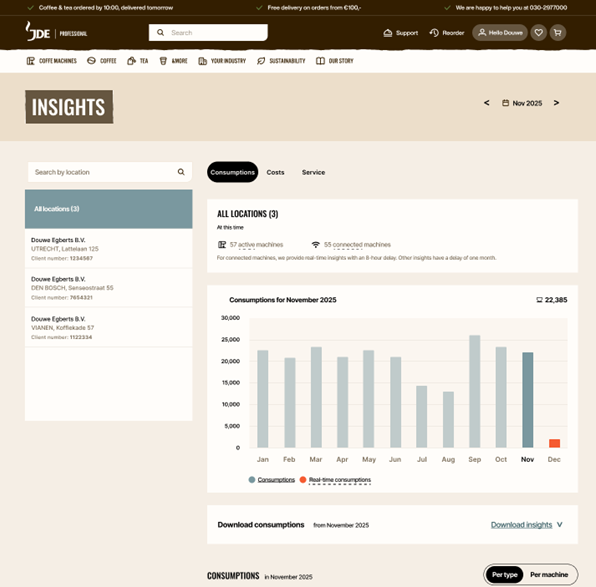Switch to the Consumptions tab
This screenshot has height=587, width=596.
point(233,172)
